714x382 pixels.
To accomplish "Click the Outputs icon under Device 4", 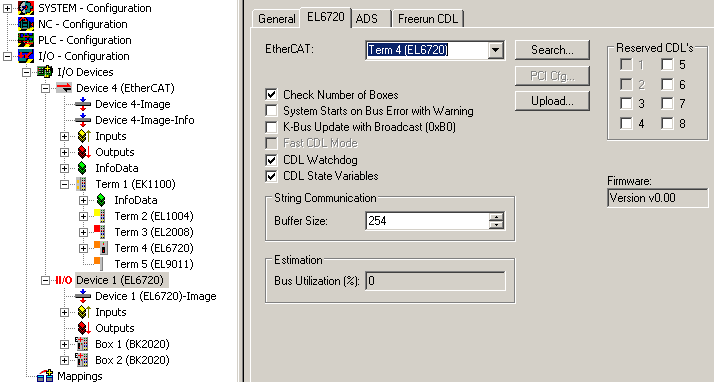I will click(x=84, y=152).
